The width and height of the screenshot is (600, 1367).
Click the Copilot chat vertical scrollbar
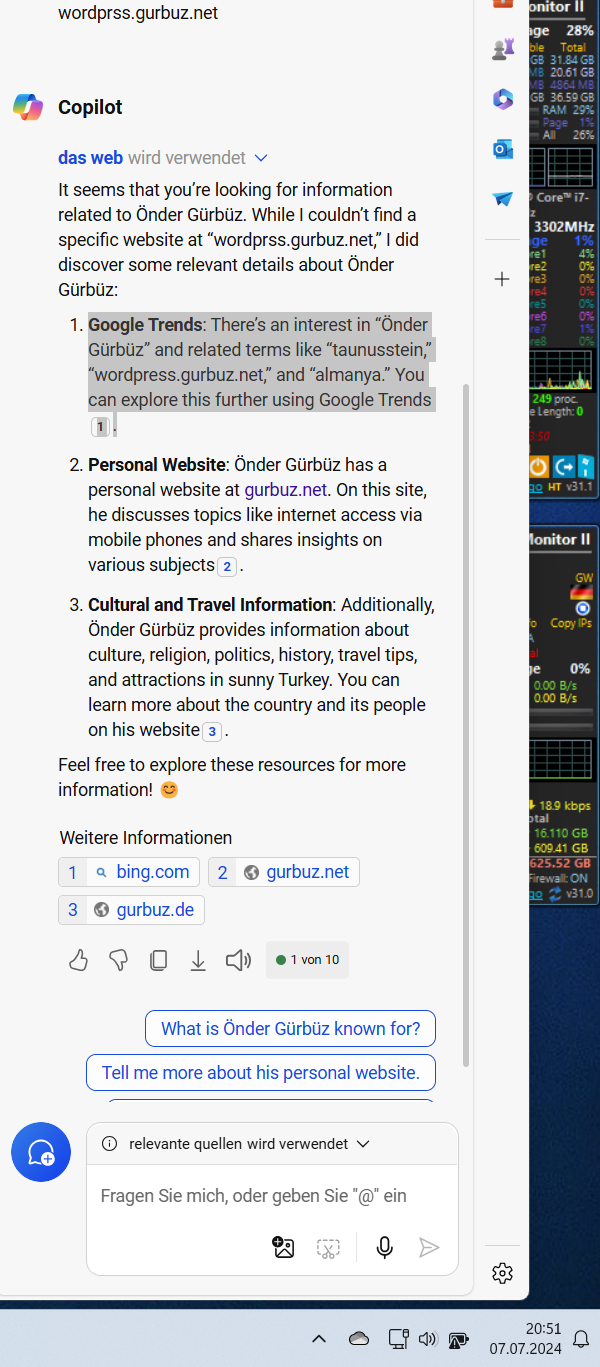pyautogui.click(x=465, y=724)
